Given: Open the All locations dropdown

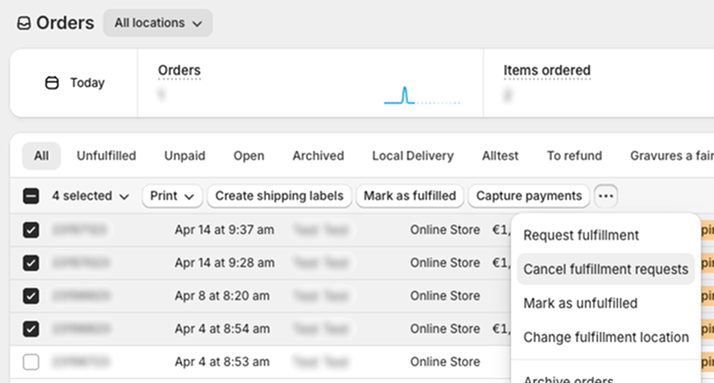Looking at the screenshot, I should click(158, 23).
